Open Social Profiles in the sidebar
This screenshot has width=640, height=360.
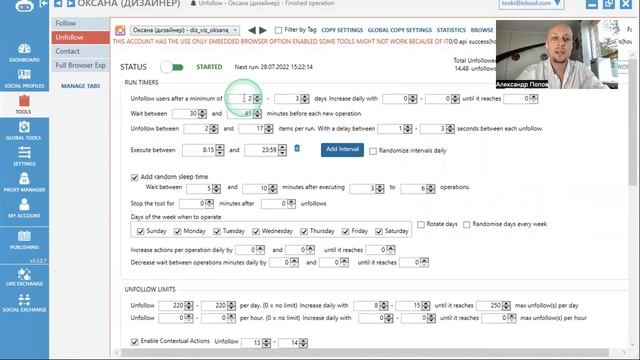(x=24, y=79)
